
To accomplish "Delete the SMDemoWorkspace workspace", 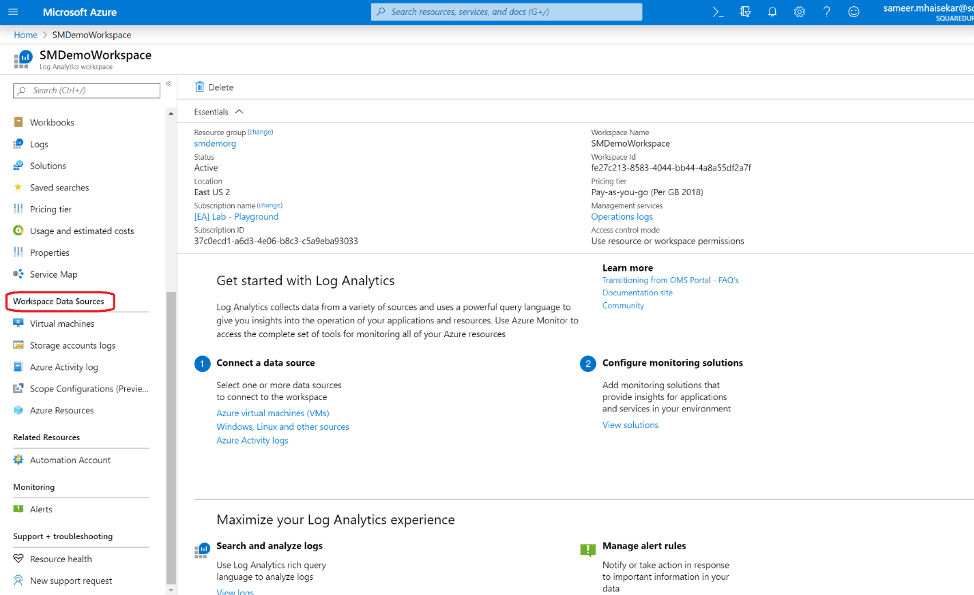I will tap(214, 87).
